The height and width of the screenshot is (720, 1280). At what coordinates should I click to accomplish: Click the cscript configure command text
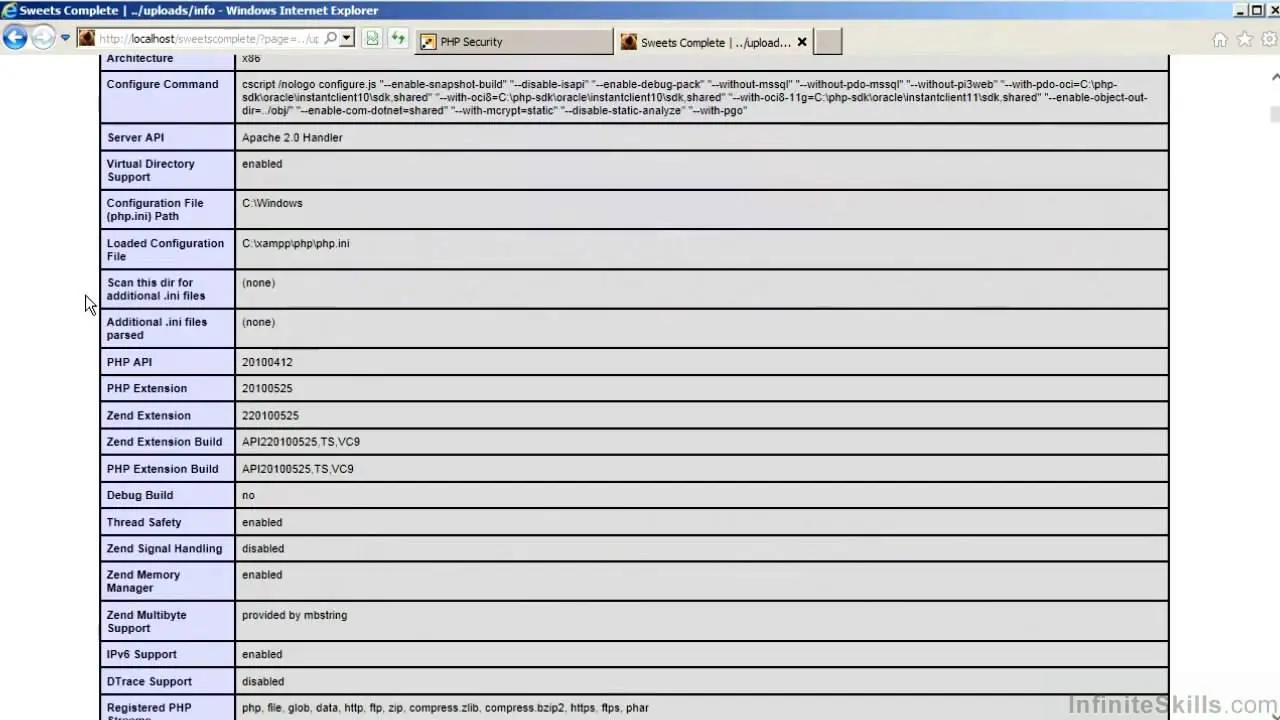pyautogui.click(x=694, y=98)
